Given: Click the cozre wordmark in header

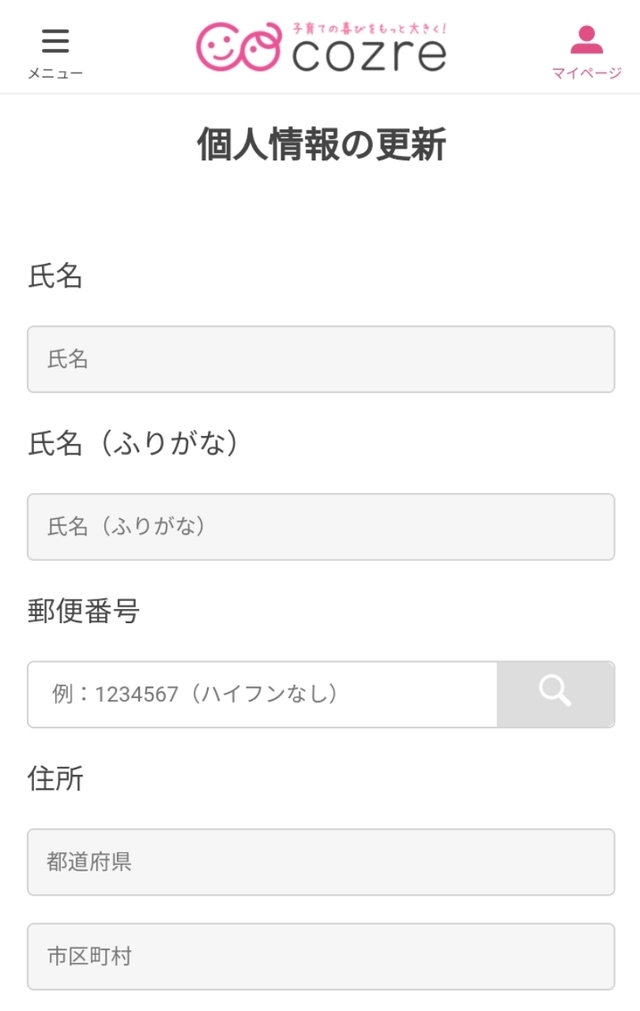Looking at the screenshot, I should [368, 55].
